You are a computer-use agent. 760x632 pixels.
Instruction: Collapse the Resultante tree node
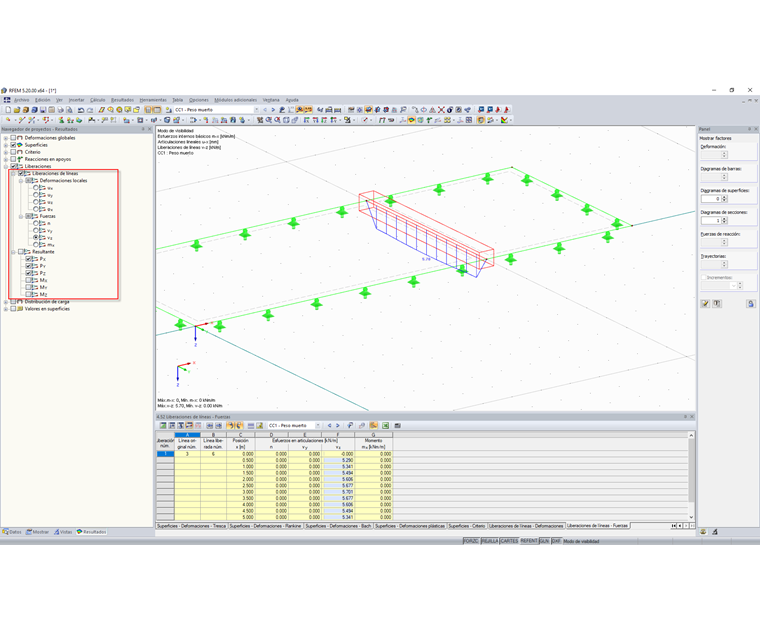pyautogui.click(x=13, y=252)
